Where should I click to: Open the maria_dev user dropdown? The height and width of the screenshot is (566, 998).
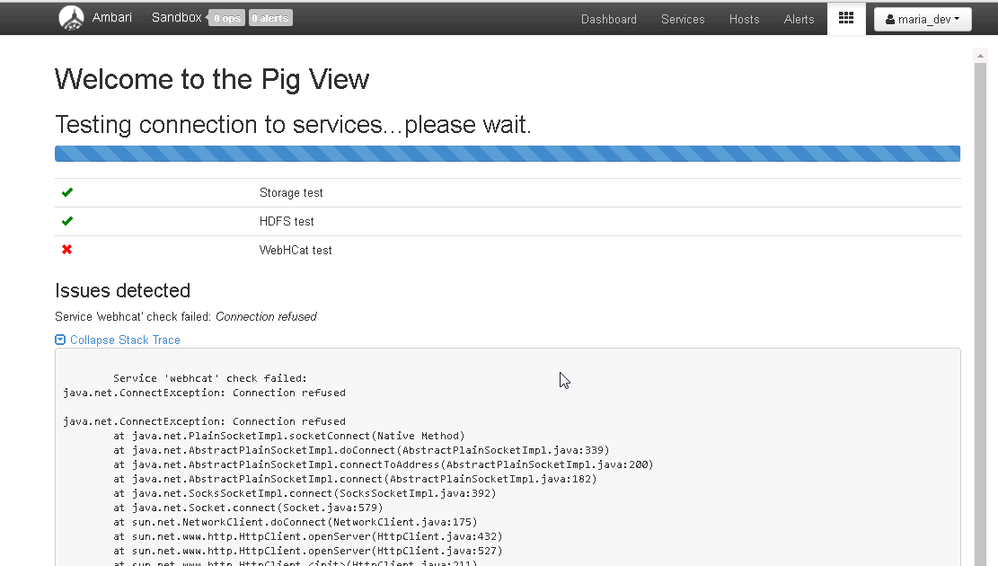click(922, 19)
